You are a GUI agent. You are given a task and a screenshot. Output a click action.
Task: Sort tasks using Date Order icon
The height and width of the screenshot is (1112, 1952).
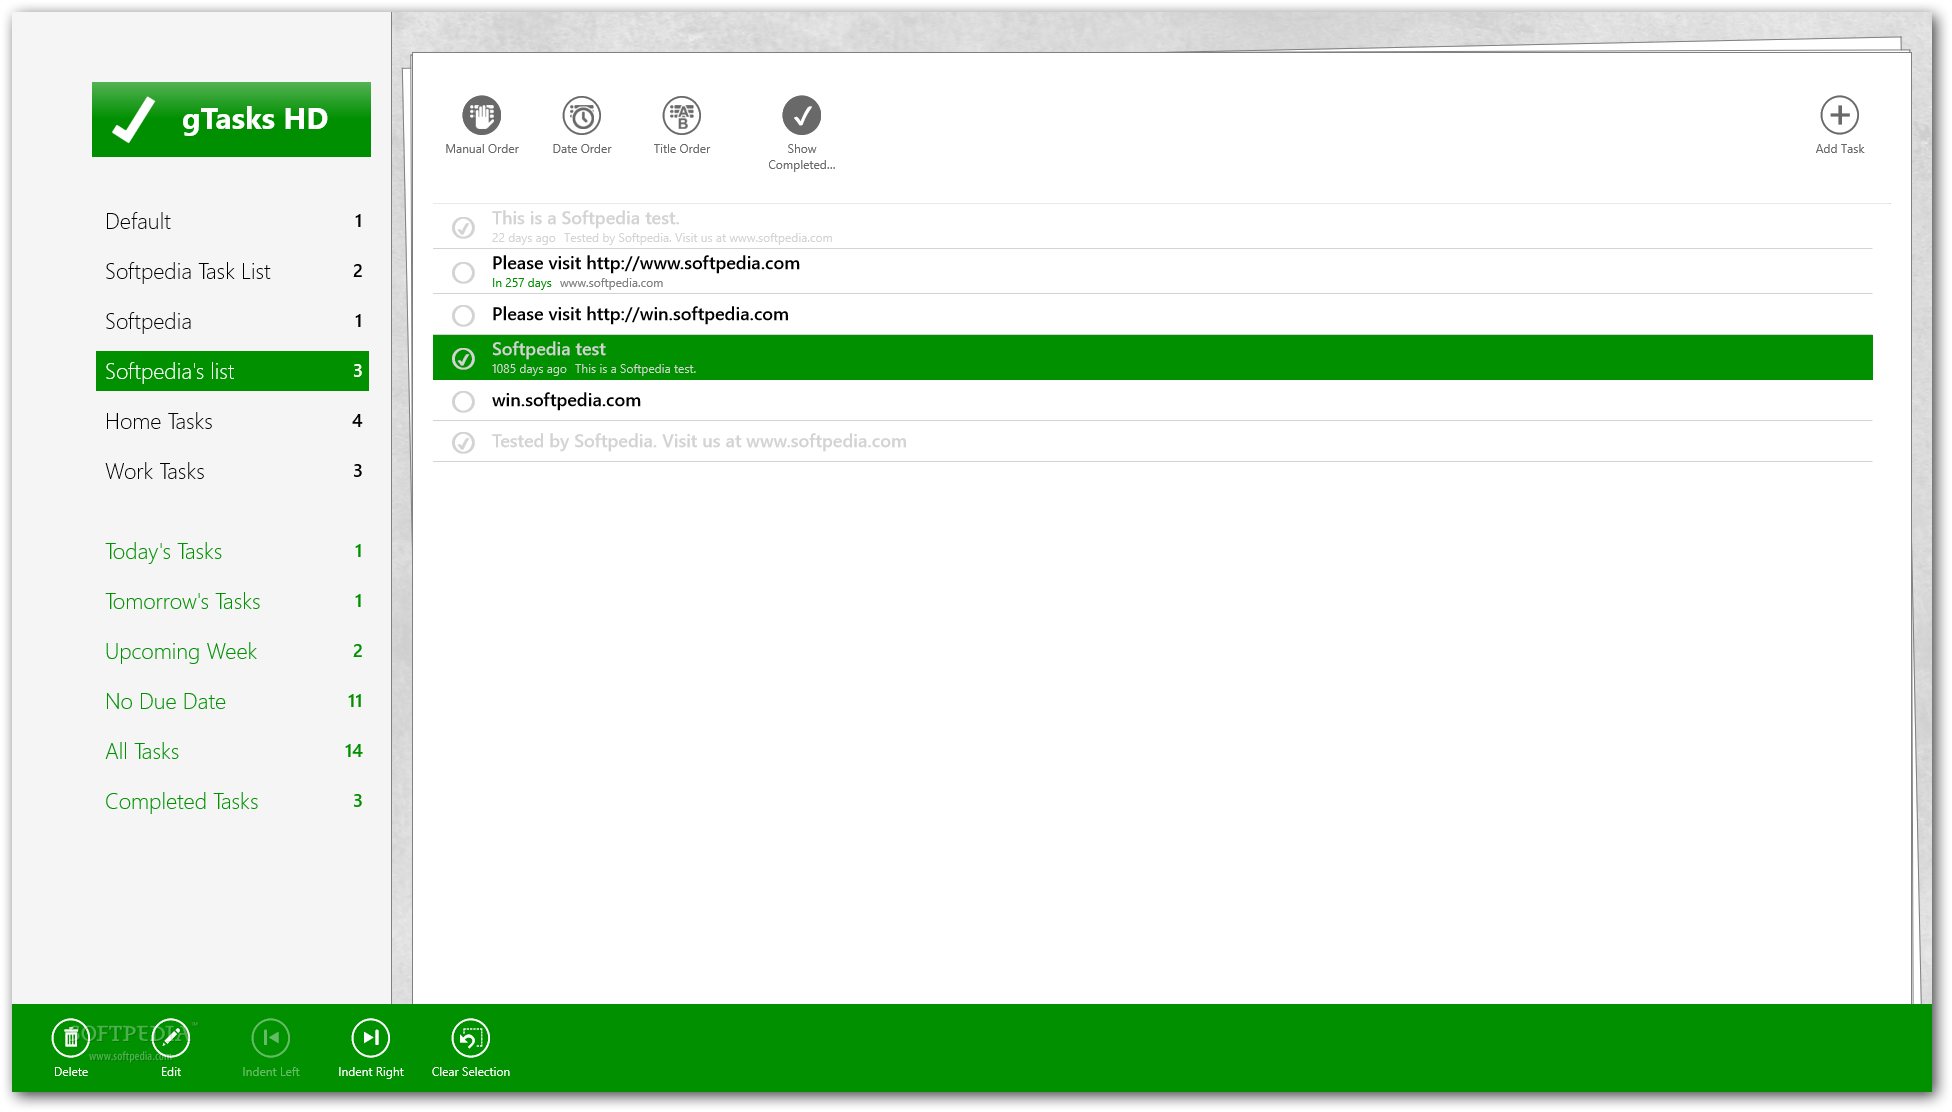tap(581, 116)
